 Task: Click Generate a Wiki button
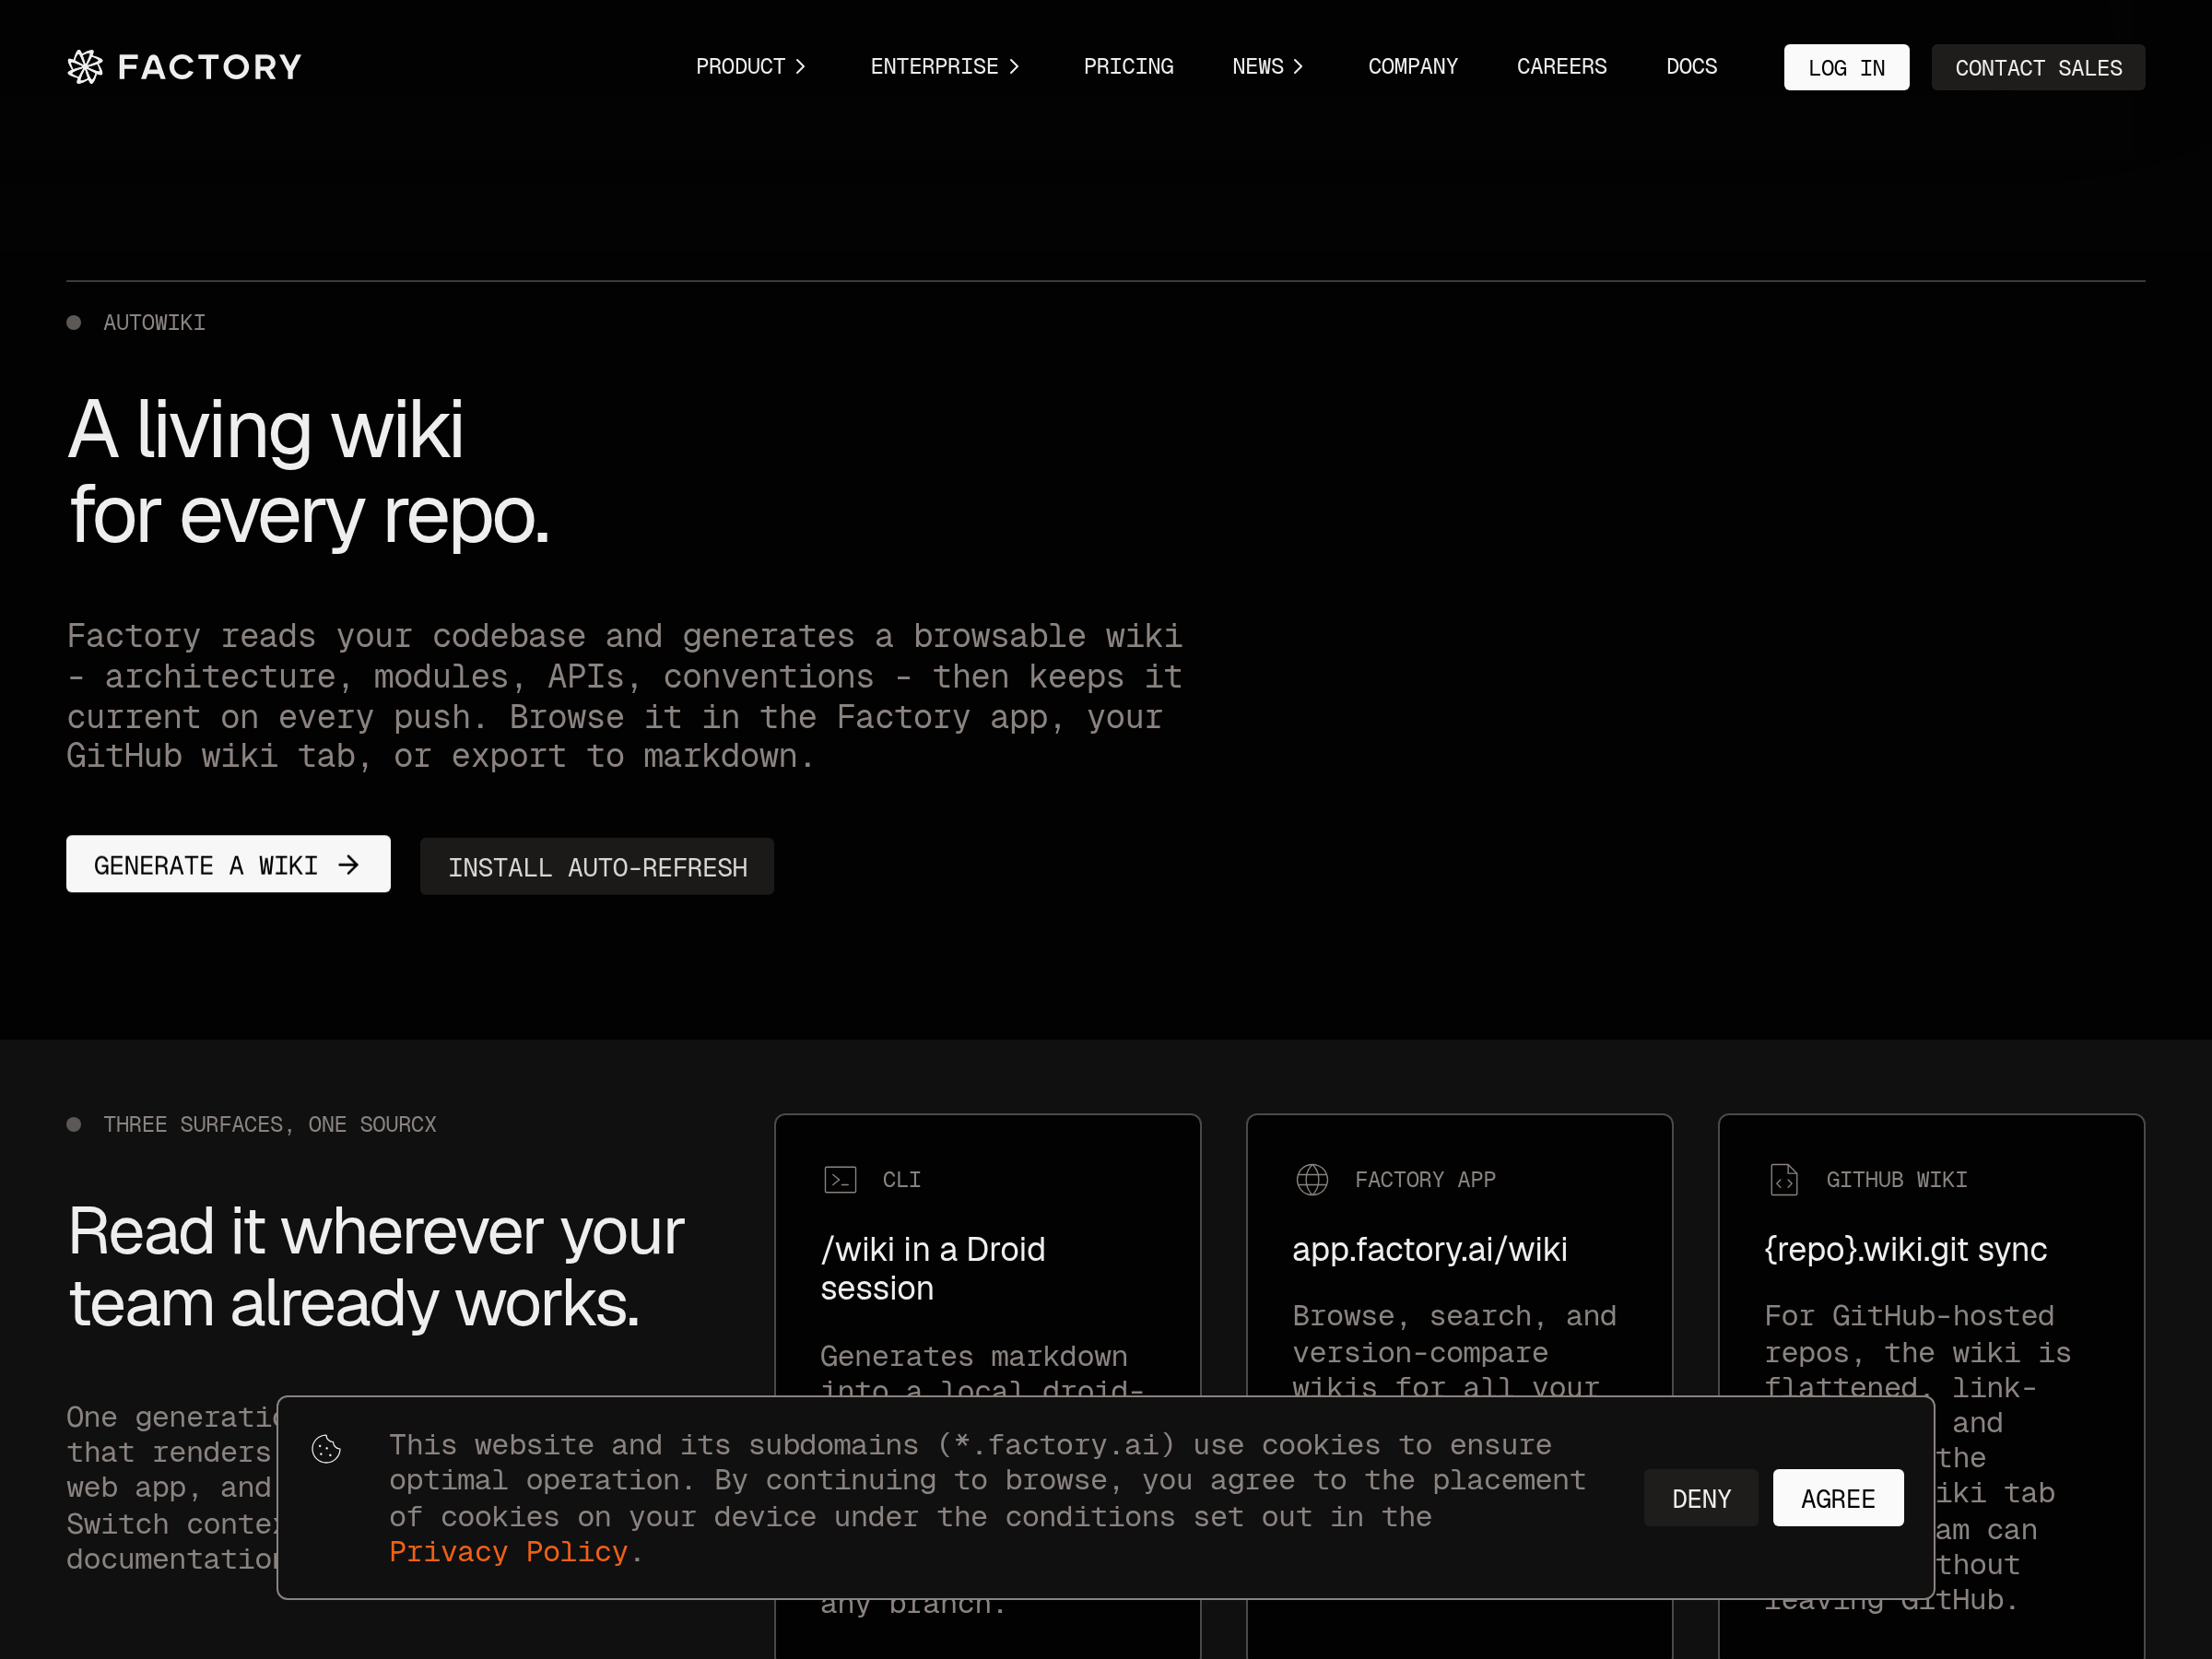pos(228,864)
